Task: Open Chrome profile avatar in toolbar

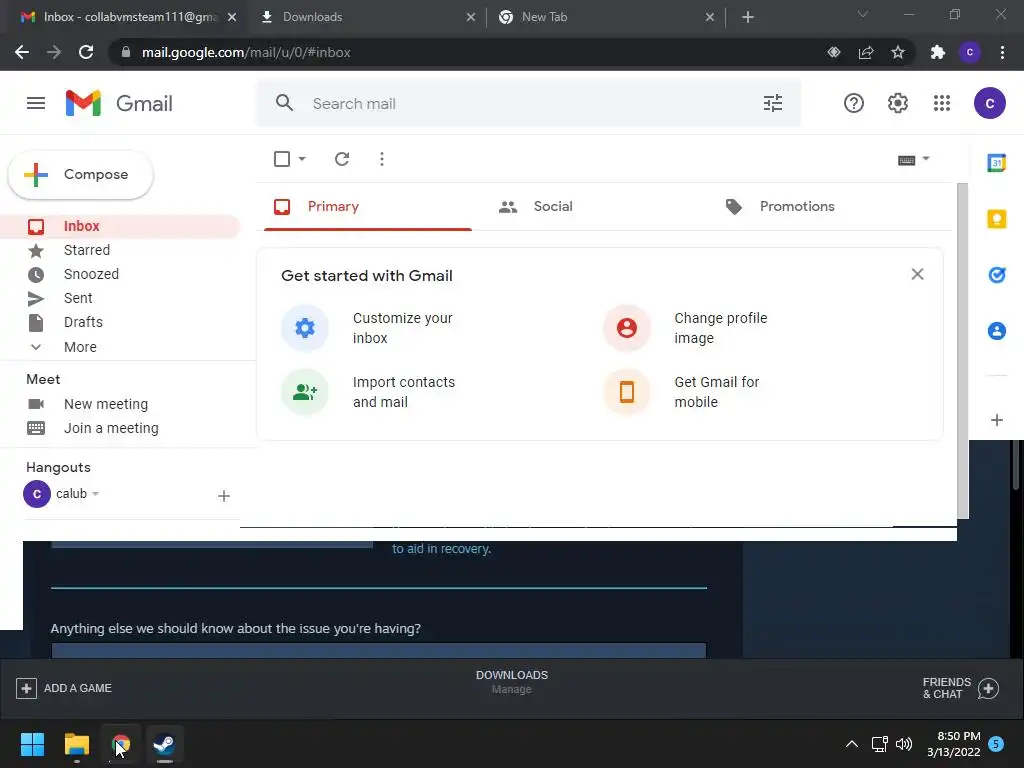Action: coord(970,52)
